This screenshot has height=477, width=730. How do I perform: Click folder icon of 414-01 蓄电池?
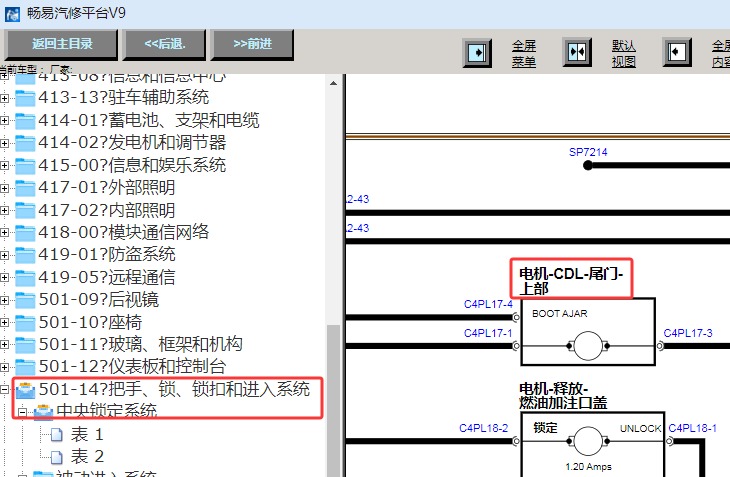(x=25, y=121)
